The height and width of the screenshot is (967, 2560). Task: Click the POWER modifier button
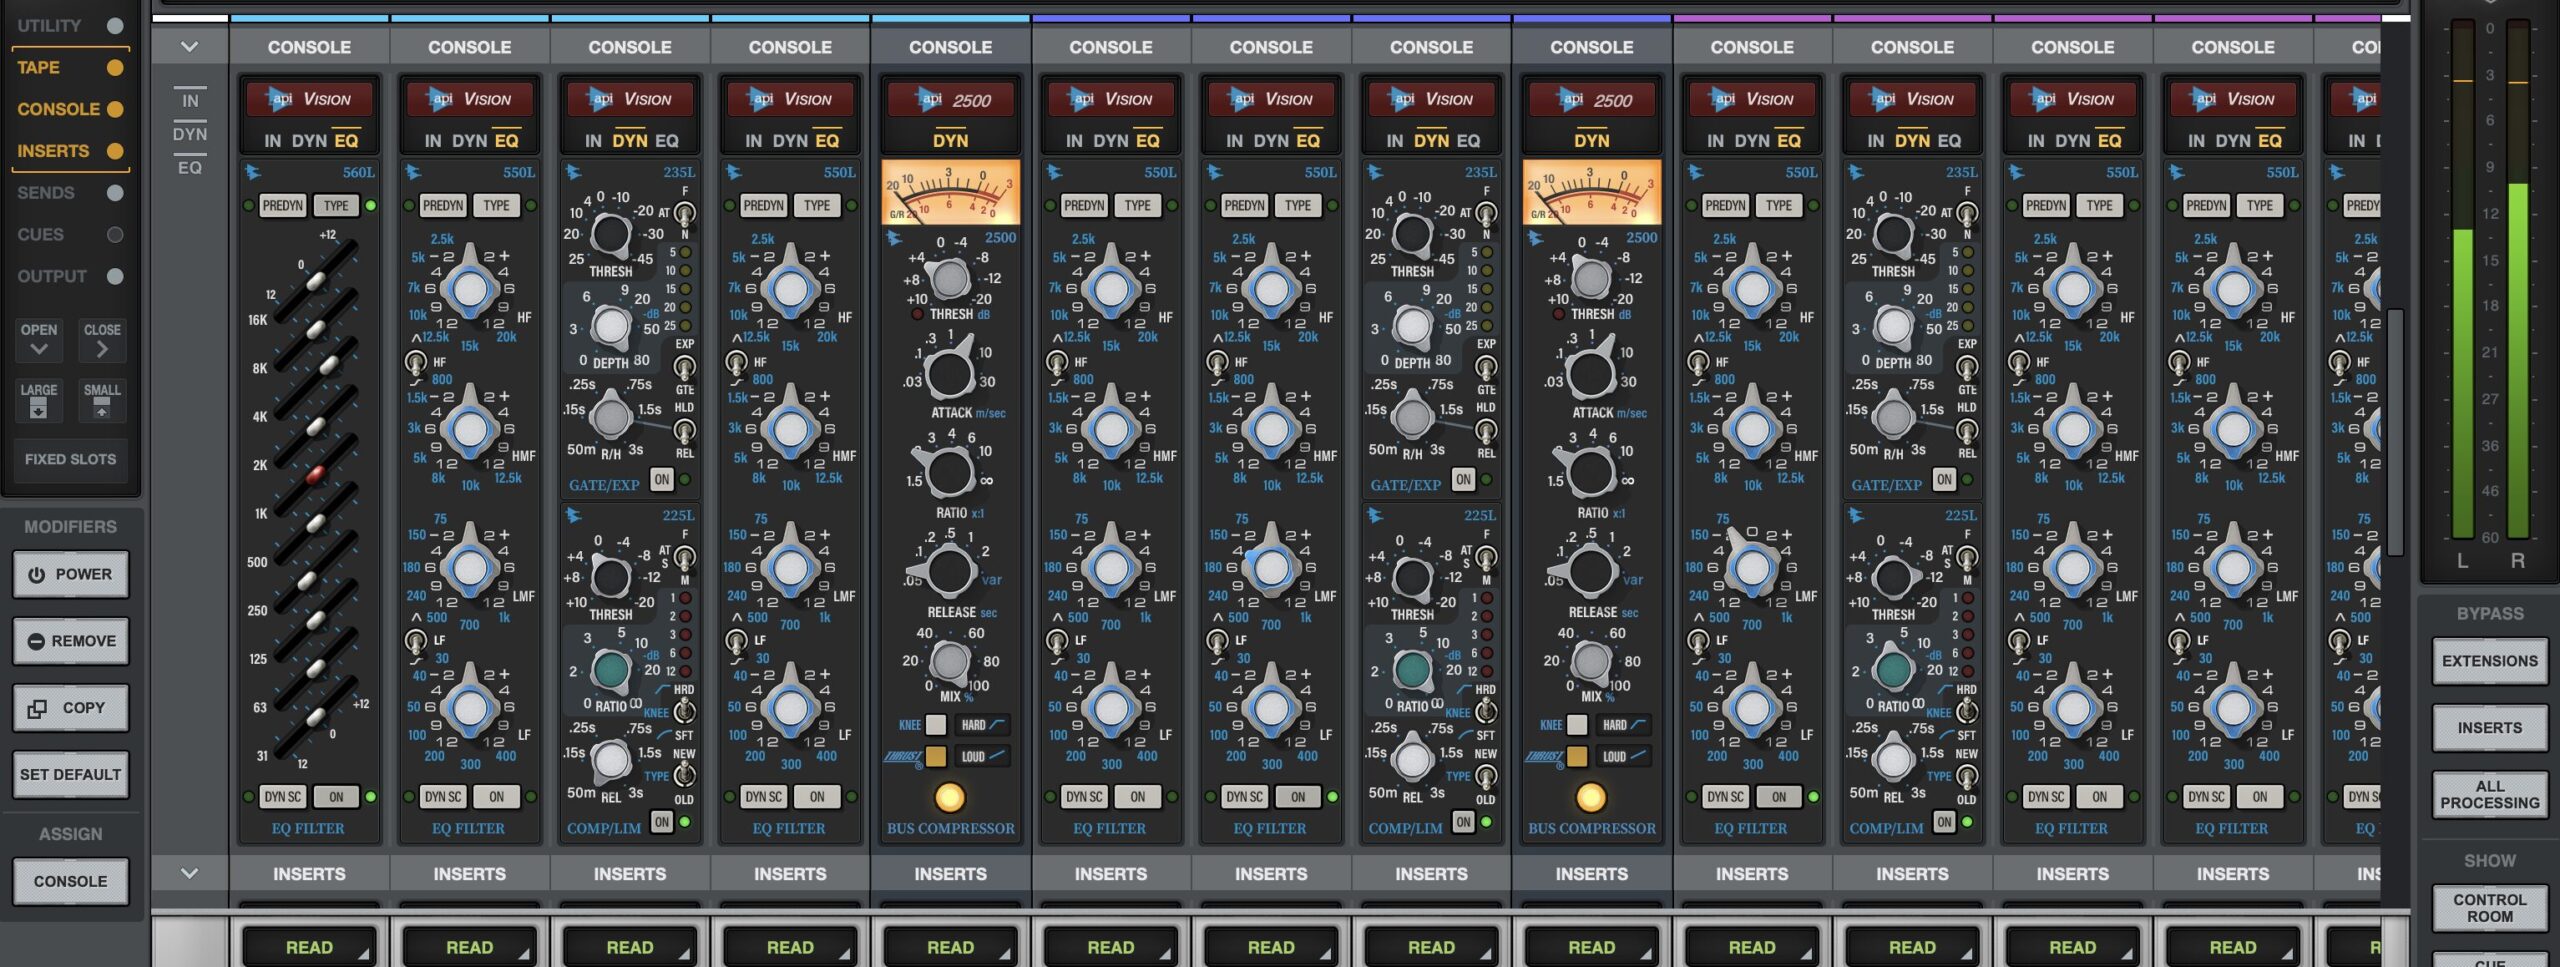click(70, 574)
